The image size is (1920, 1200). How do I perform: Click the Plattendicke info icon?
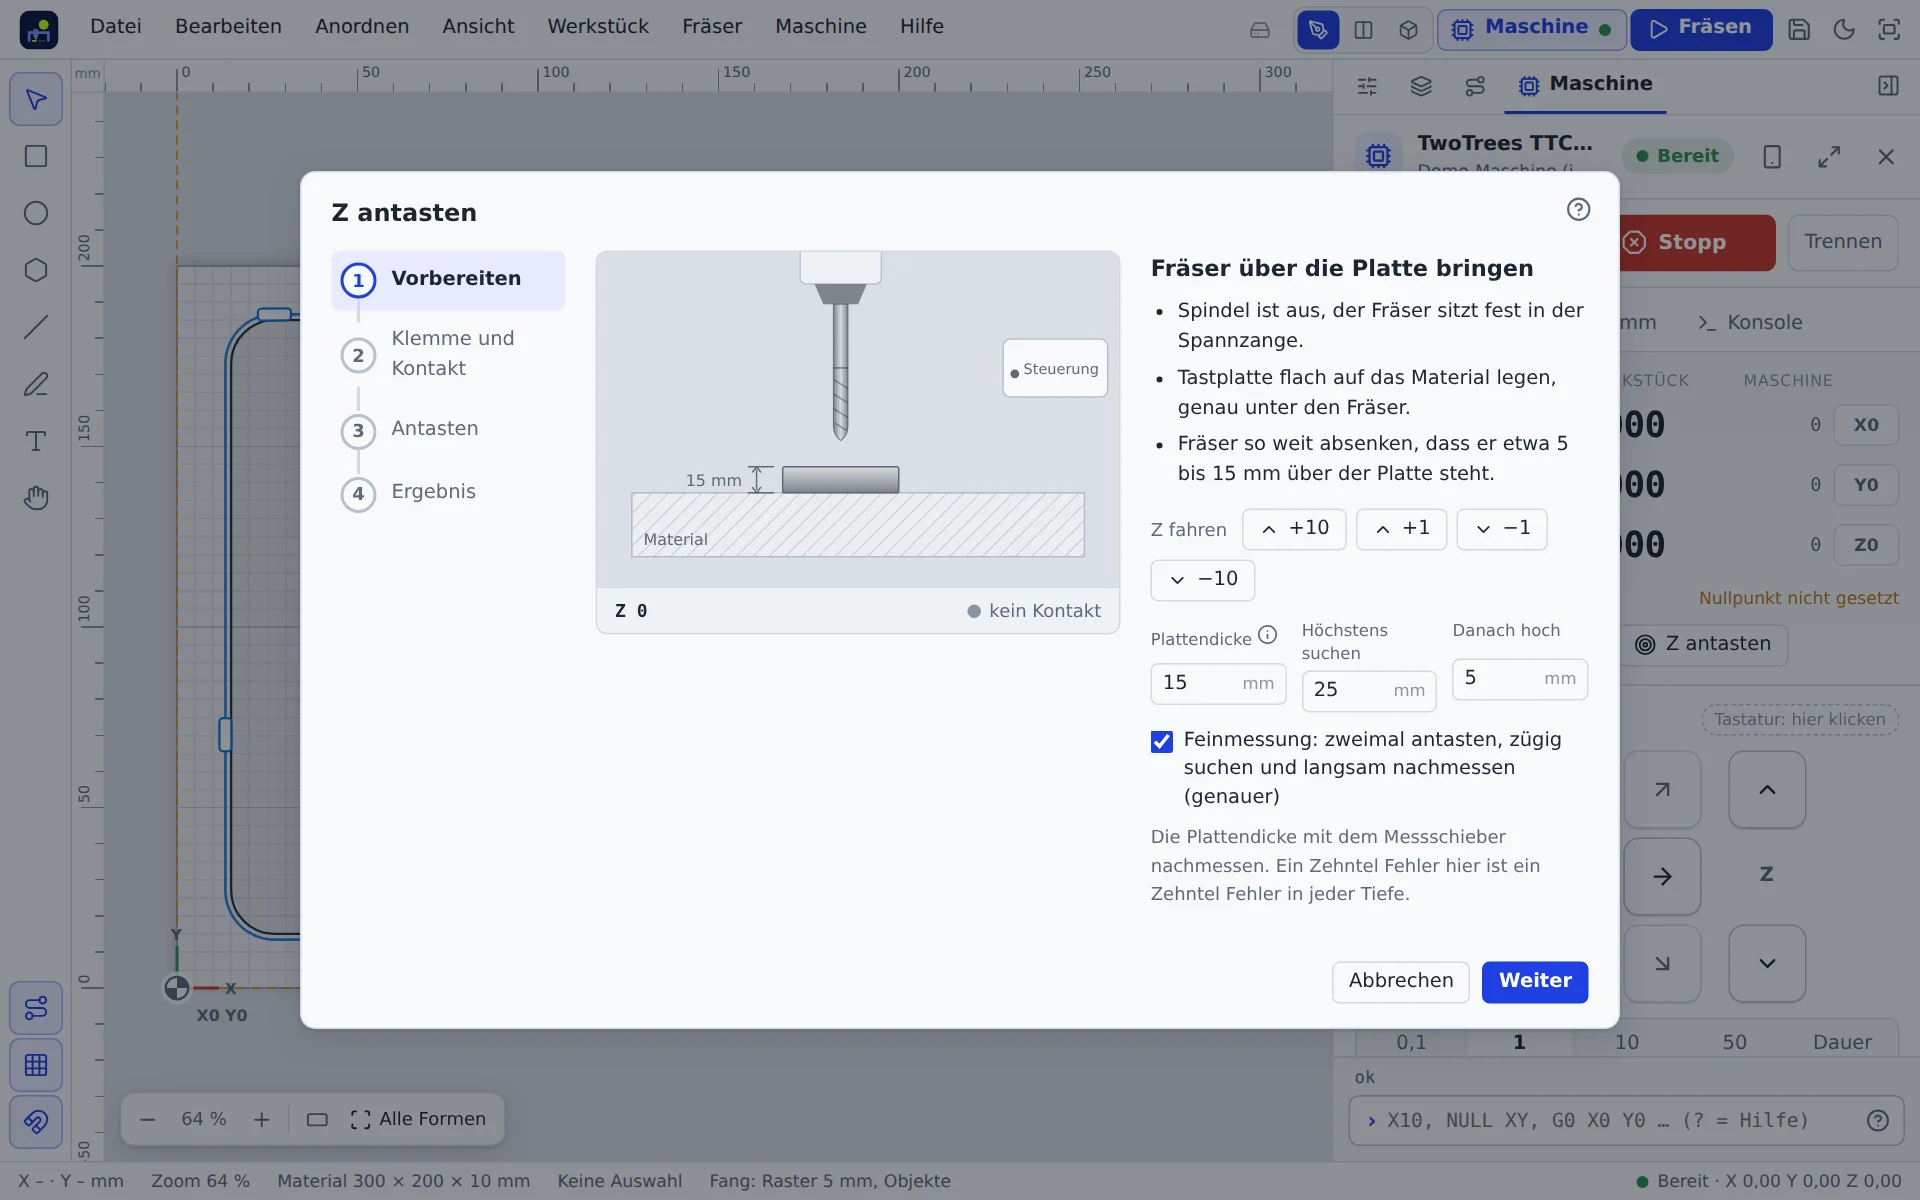(x=1267, y=635)
